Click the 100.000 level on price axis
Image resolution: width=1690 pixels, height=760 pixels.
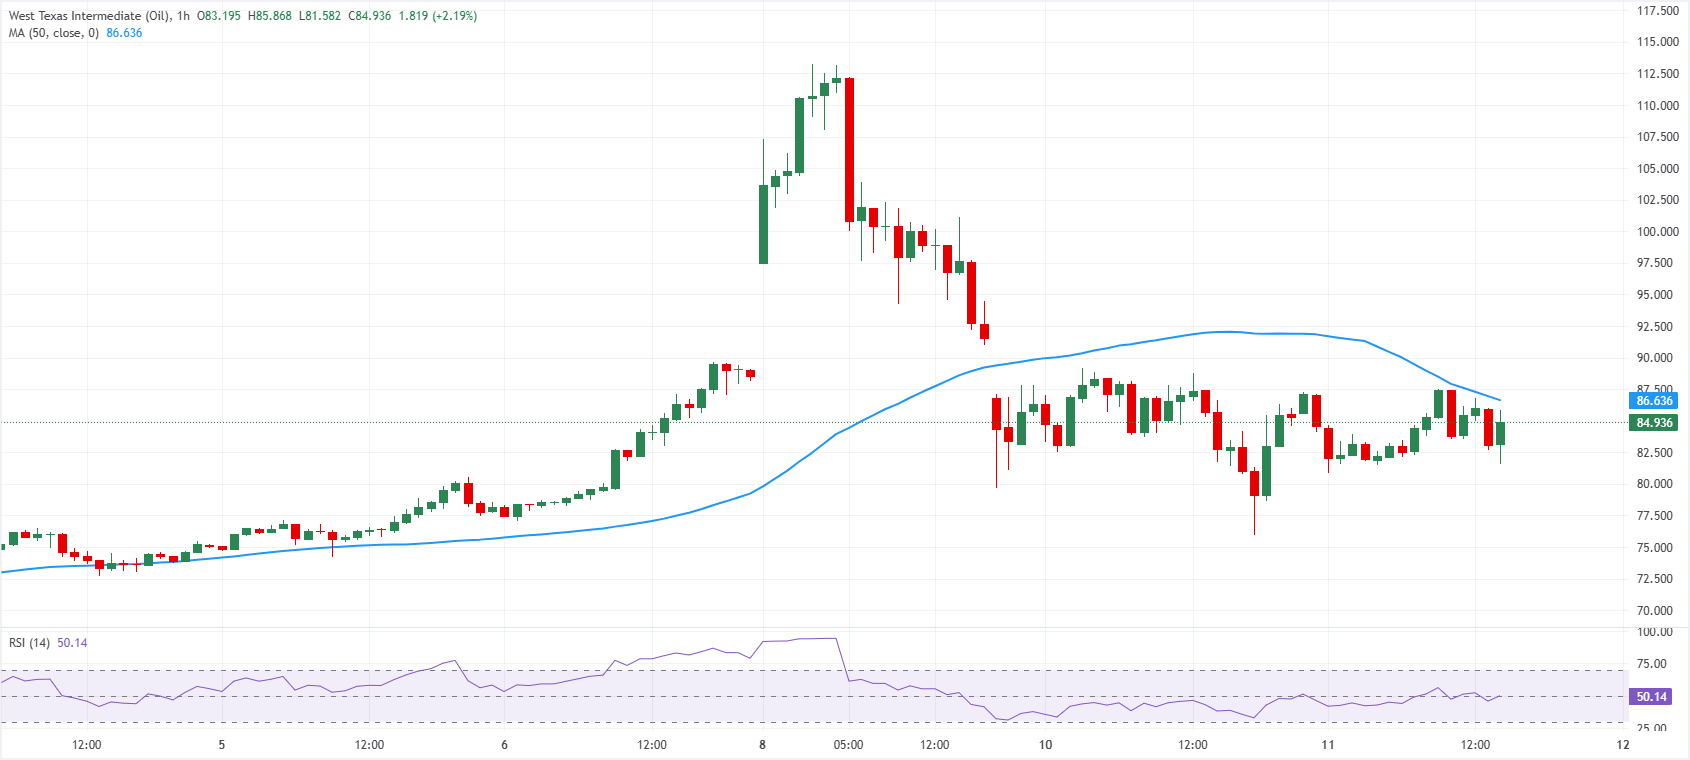point(1657,232)
